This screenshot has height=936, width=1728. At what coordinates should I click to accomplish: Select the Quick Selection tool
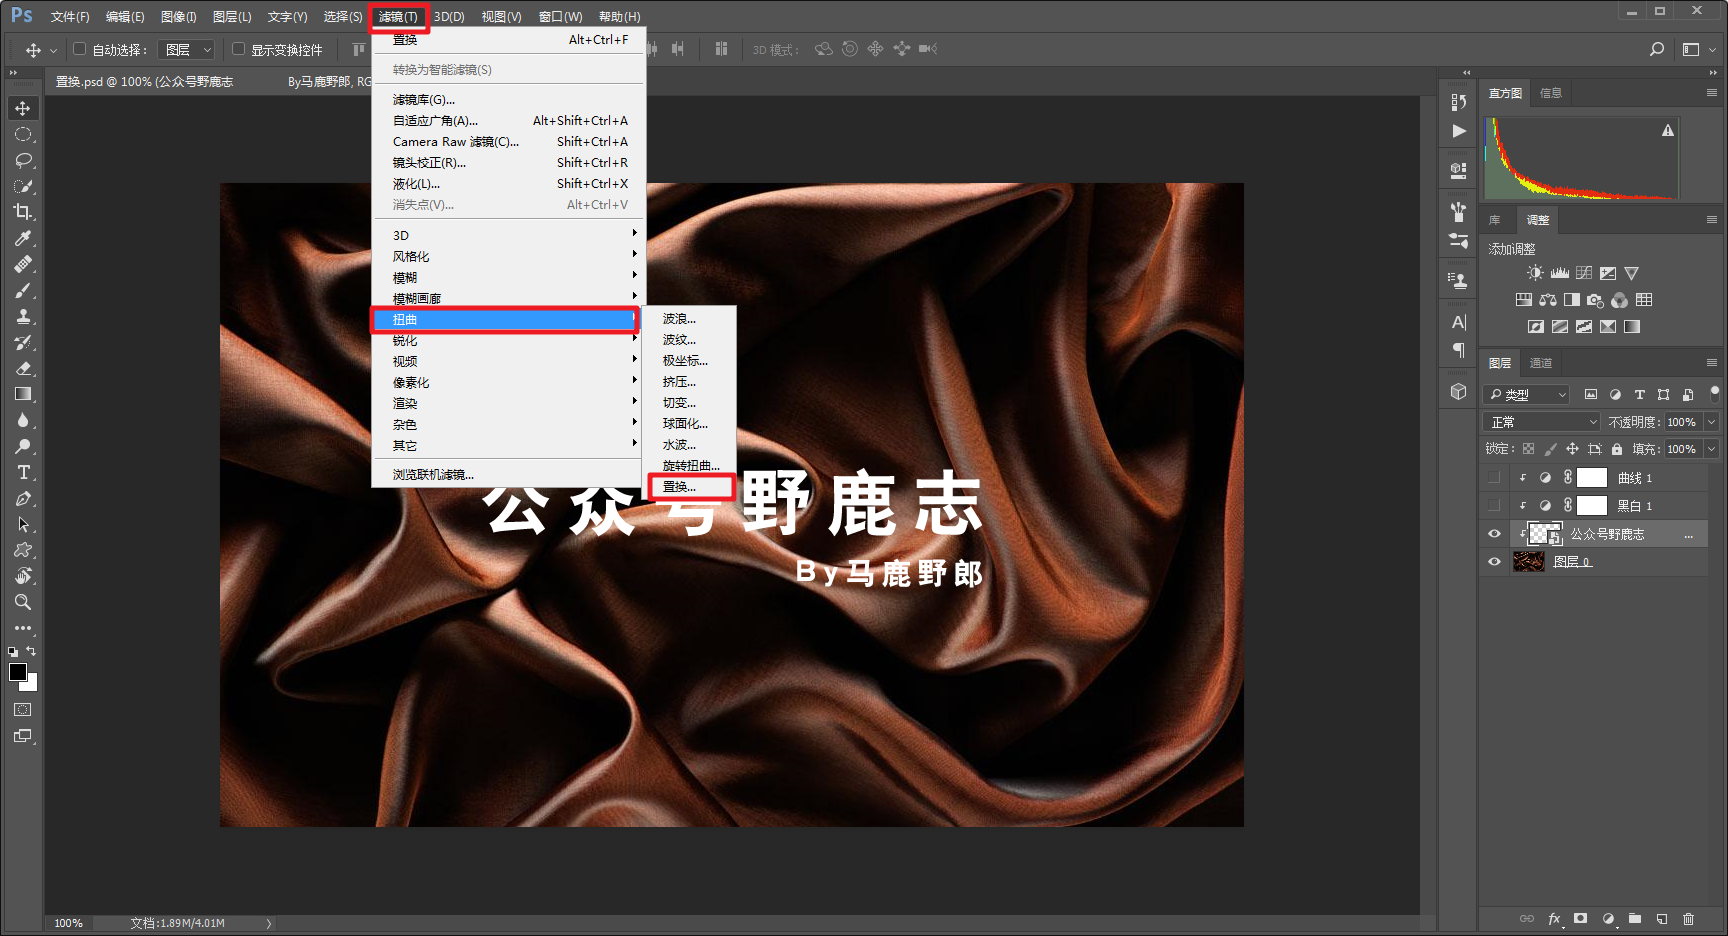click(x=23, y=186)
